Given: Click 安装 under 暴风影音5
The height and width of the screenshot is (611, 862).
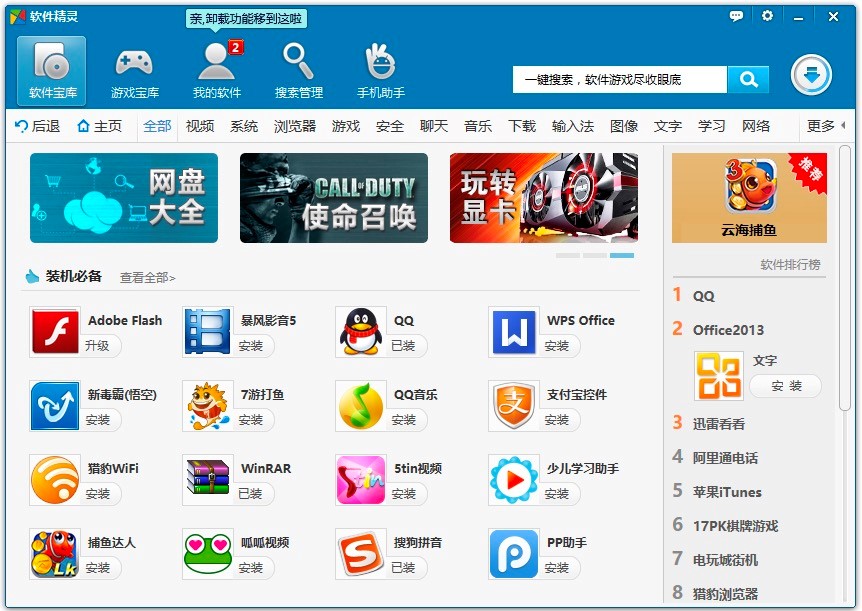Looking at the screenshot, I should coord(251,345).
